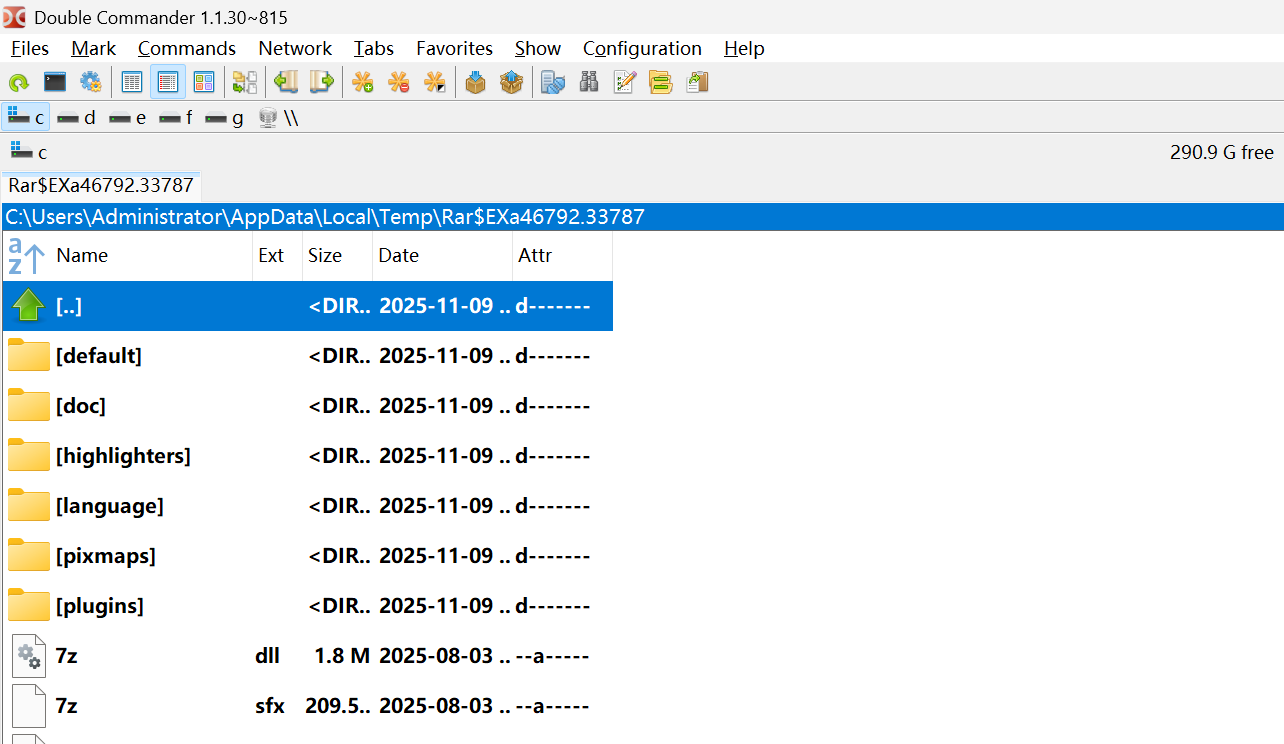Open the [plugins] folder
This screenshot has width=1284, height=744.
point(100,606)
